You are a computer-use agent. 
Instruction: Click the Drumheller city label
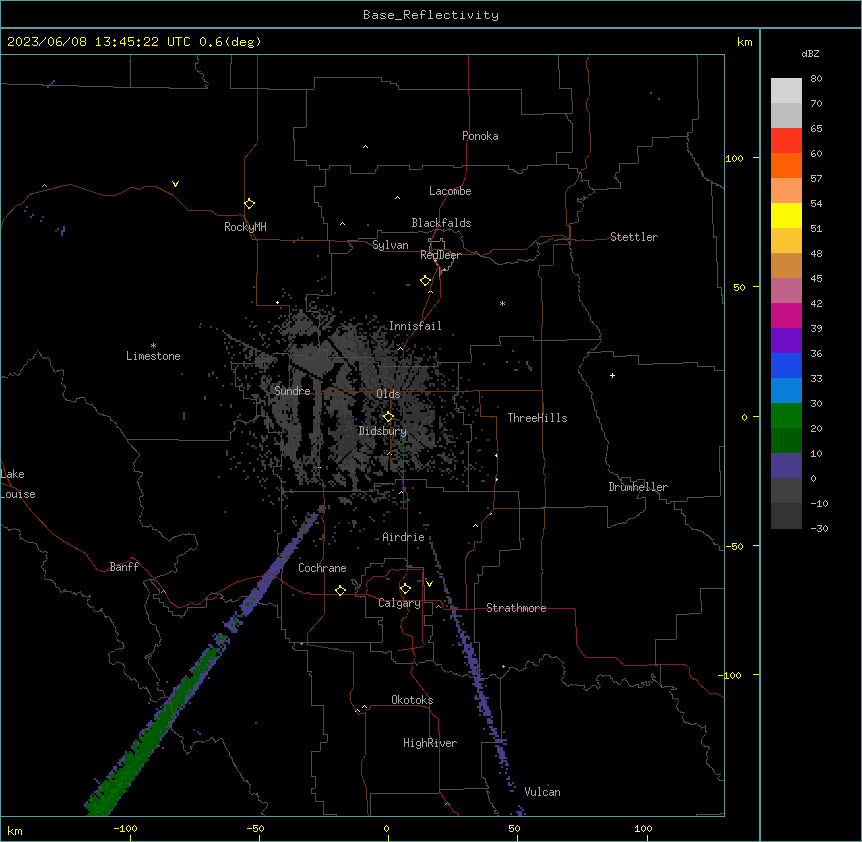point(638,487)
